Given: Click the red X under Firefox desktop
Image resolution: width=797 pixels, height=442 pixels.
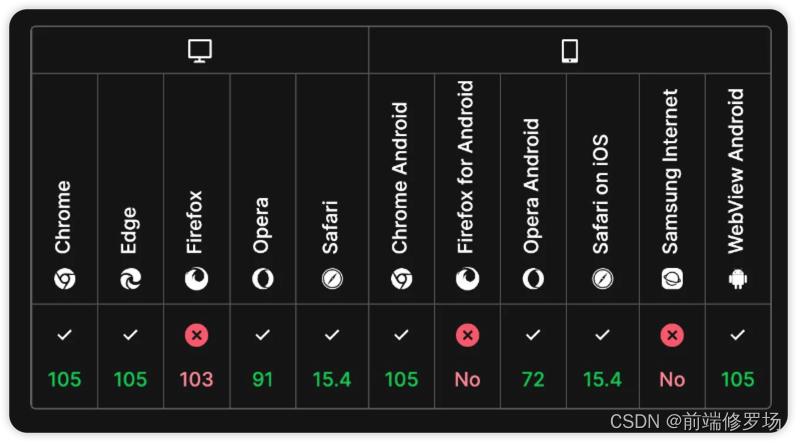Looking at the screenshot, I should tap(197, 336).
